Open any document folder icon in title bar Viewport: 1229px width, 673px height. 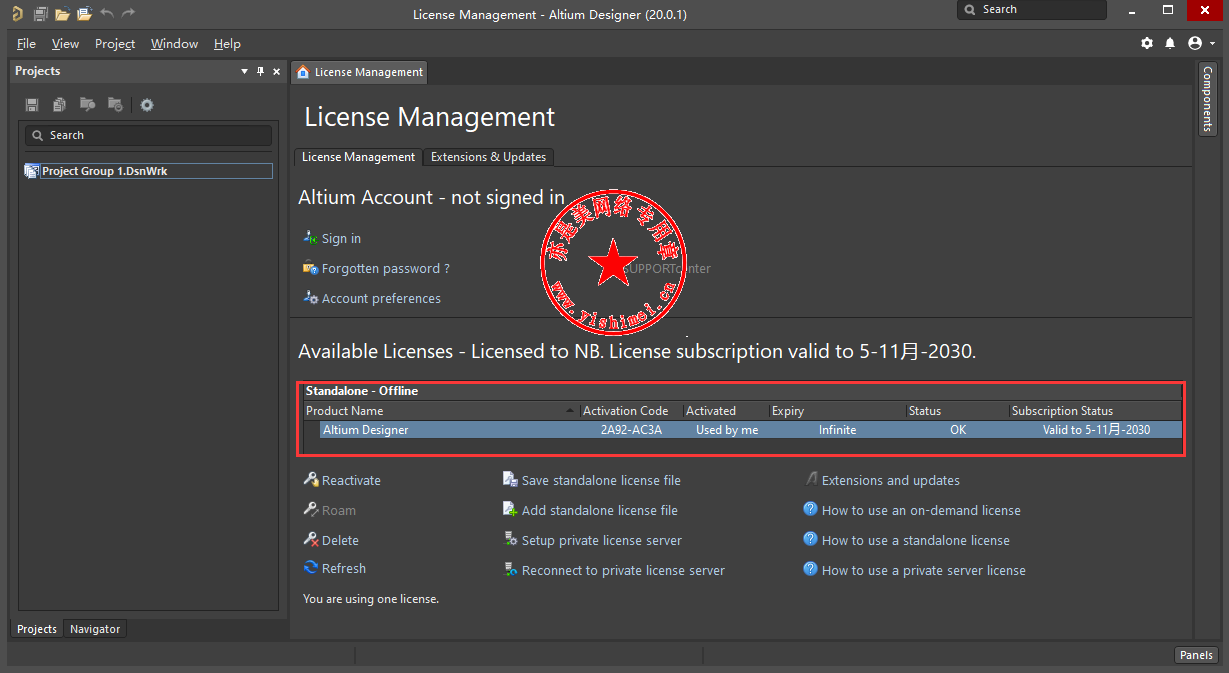click(x=62, y=14)
